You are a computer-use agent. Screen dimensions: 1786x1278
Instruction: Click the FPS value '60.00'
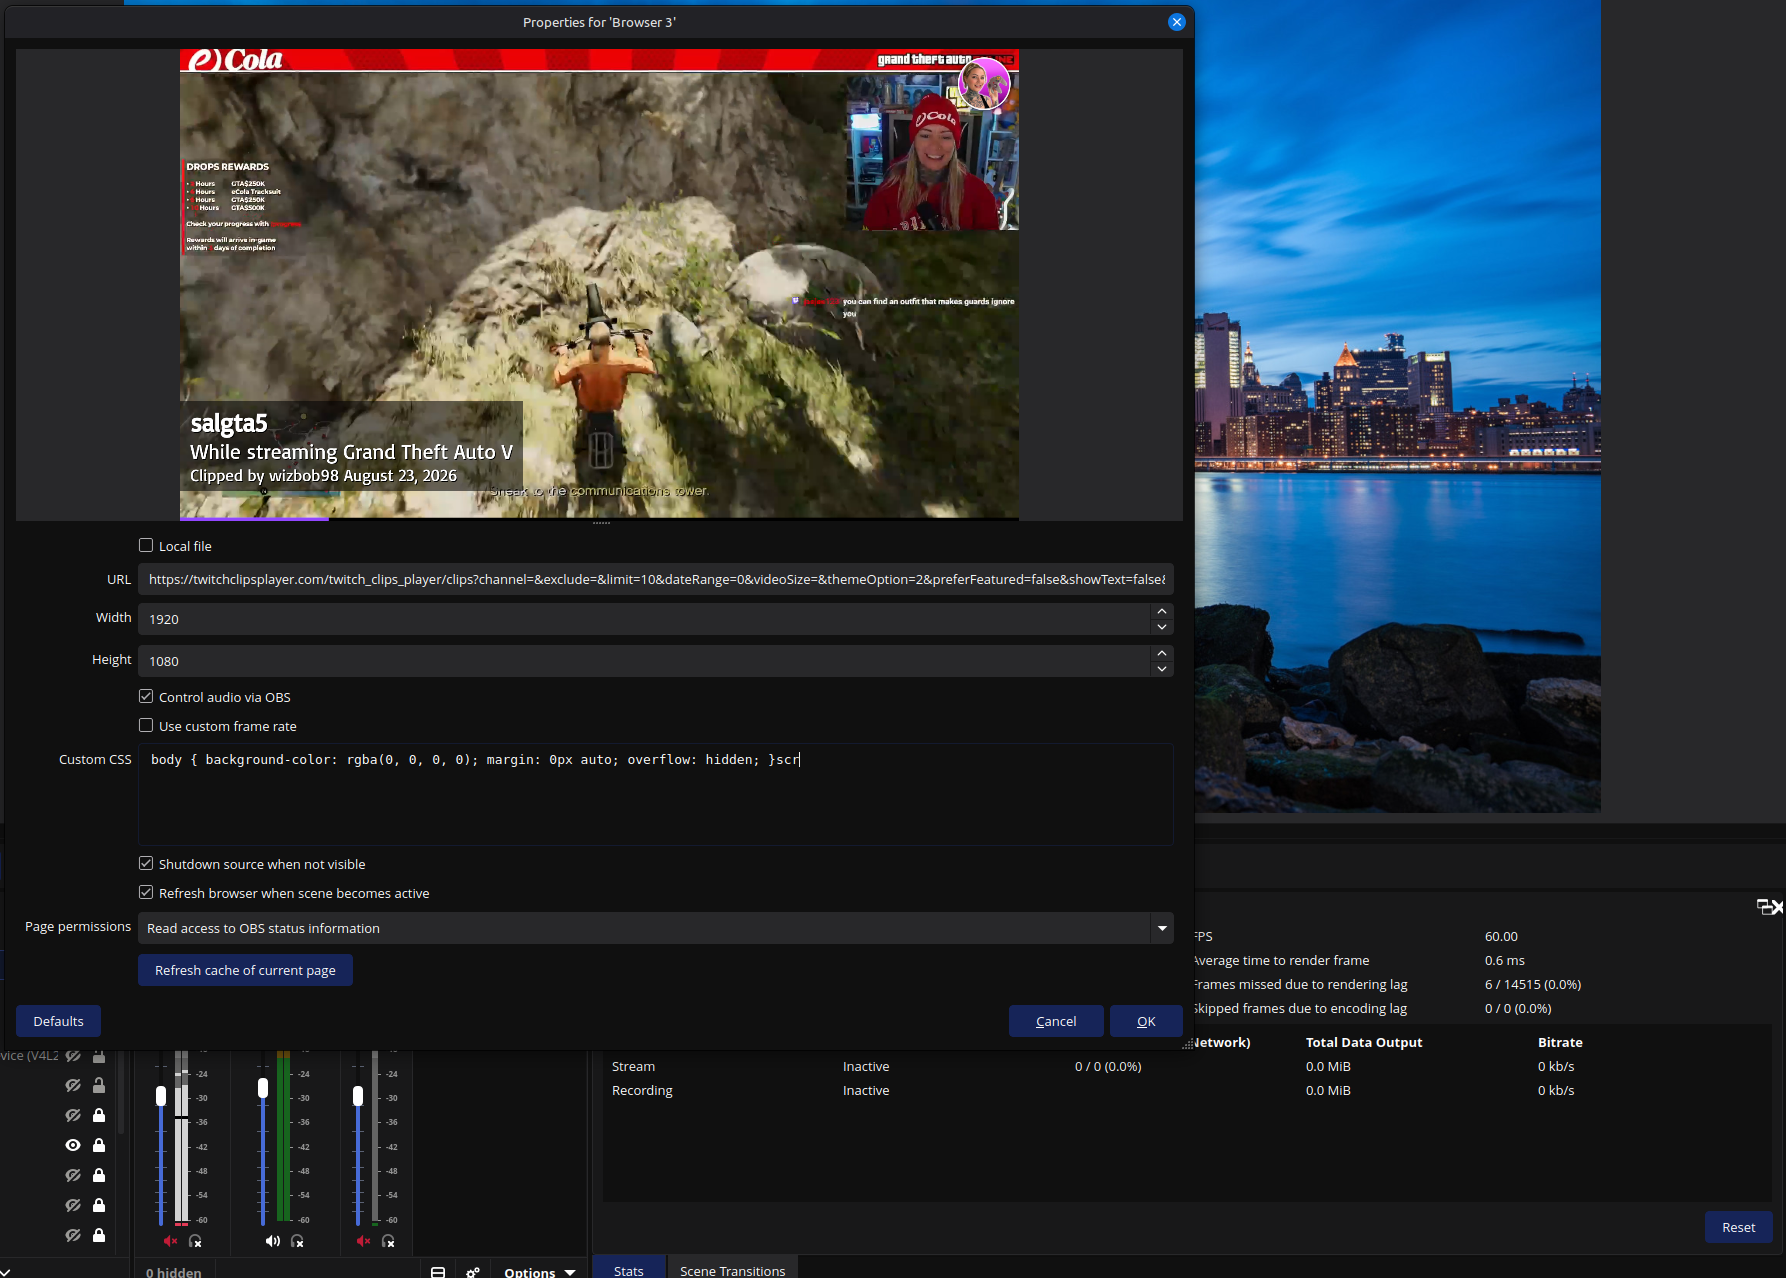coord(1501,936)
